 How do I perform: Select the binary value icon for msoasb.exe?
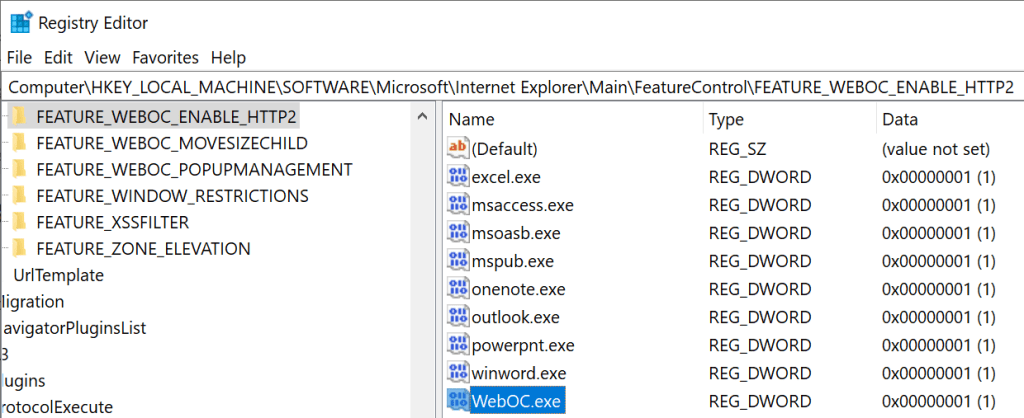point(458,234)
